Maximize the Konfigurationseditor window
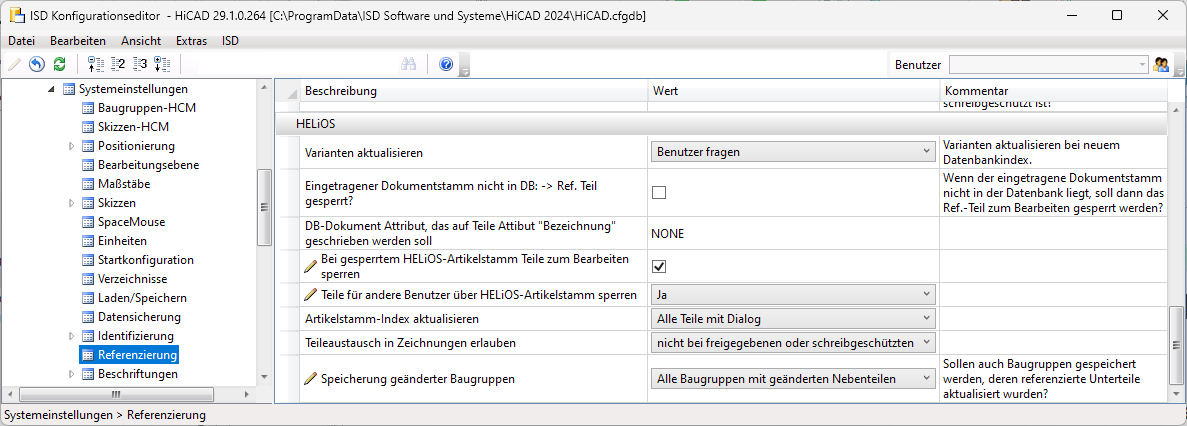Screen dimensions: 1187x426 (x=1116, y=15)
